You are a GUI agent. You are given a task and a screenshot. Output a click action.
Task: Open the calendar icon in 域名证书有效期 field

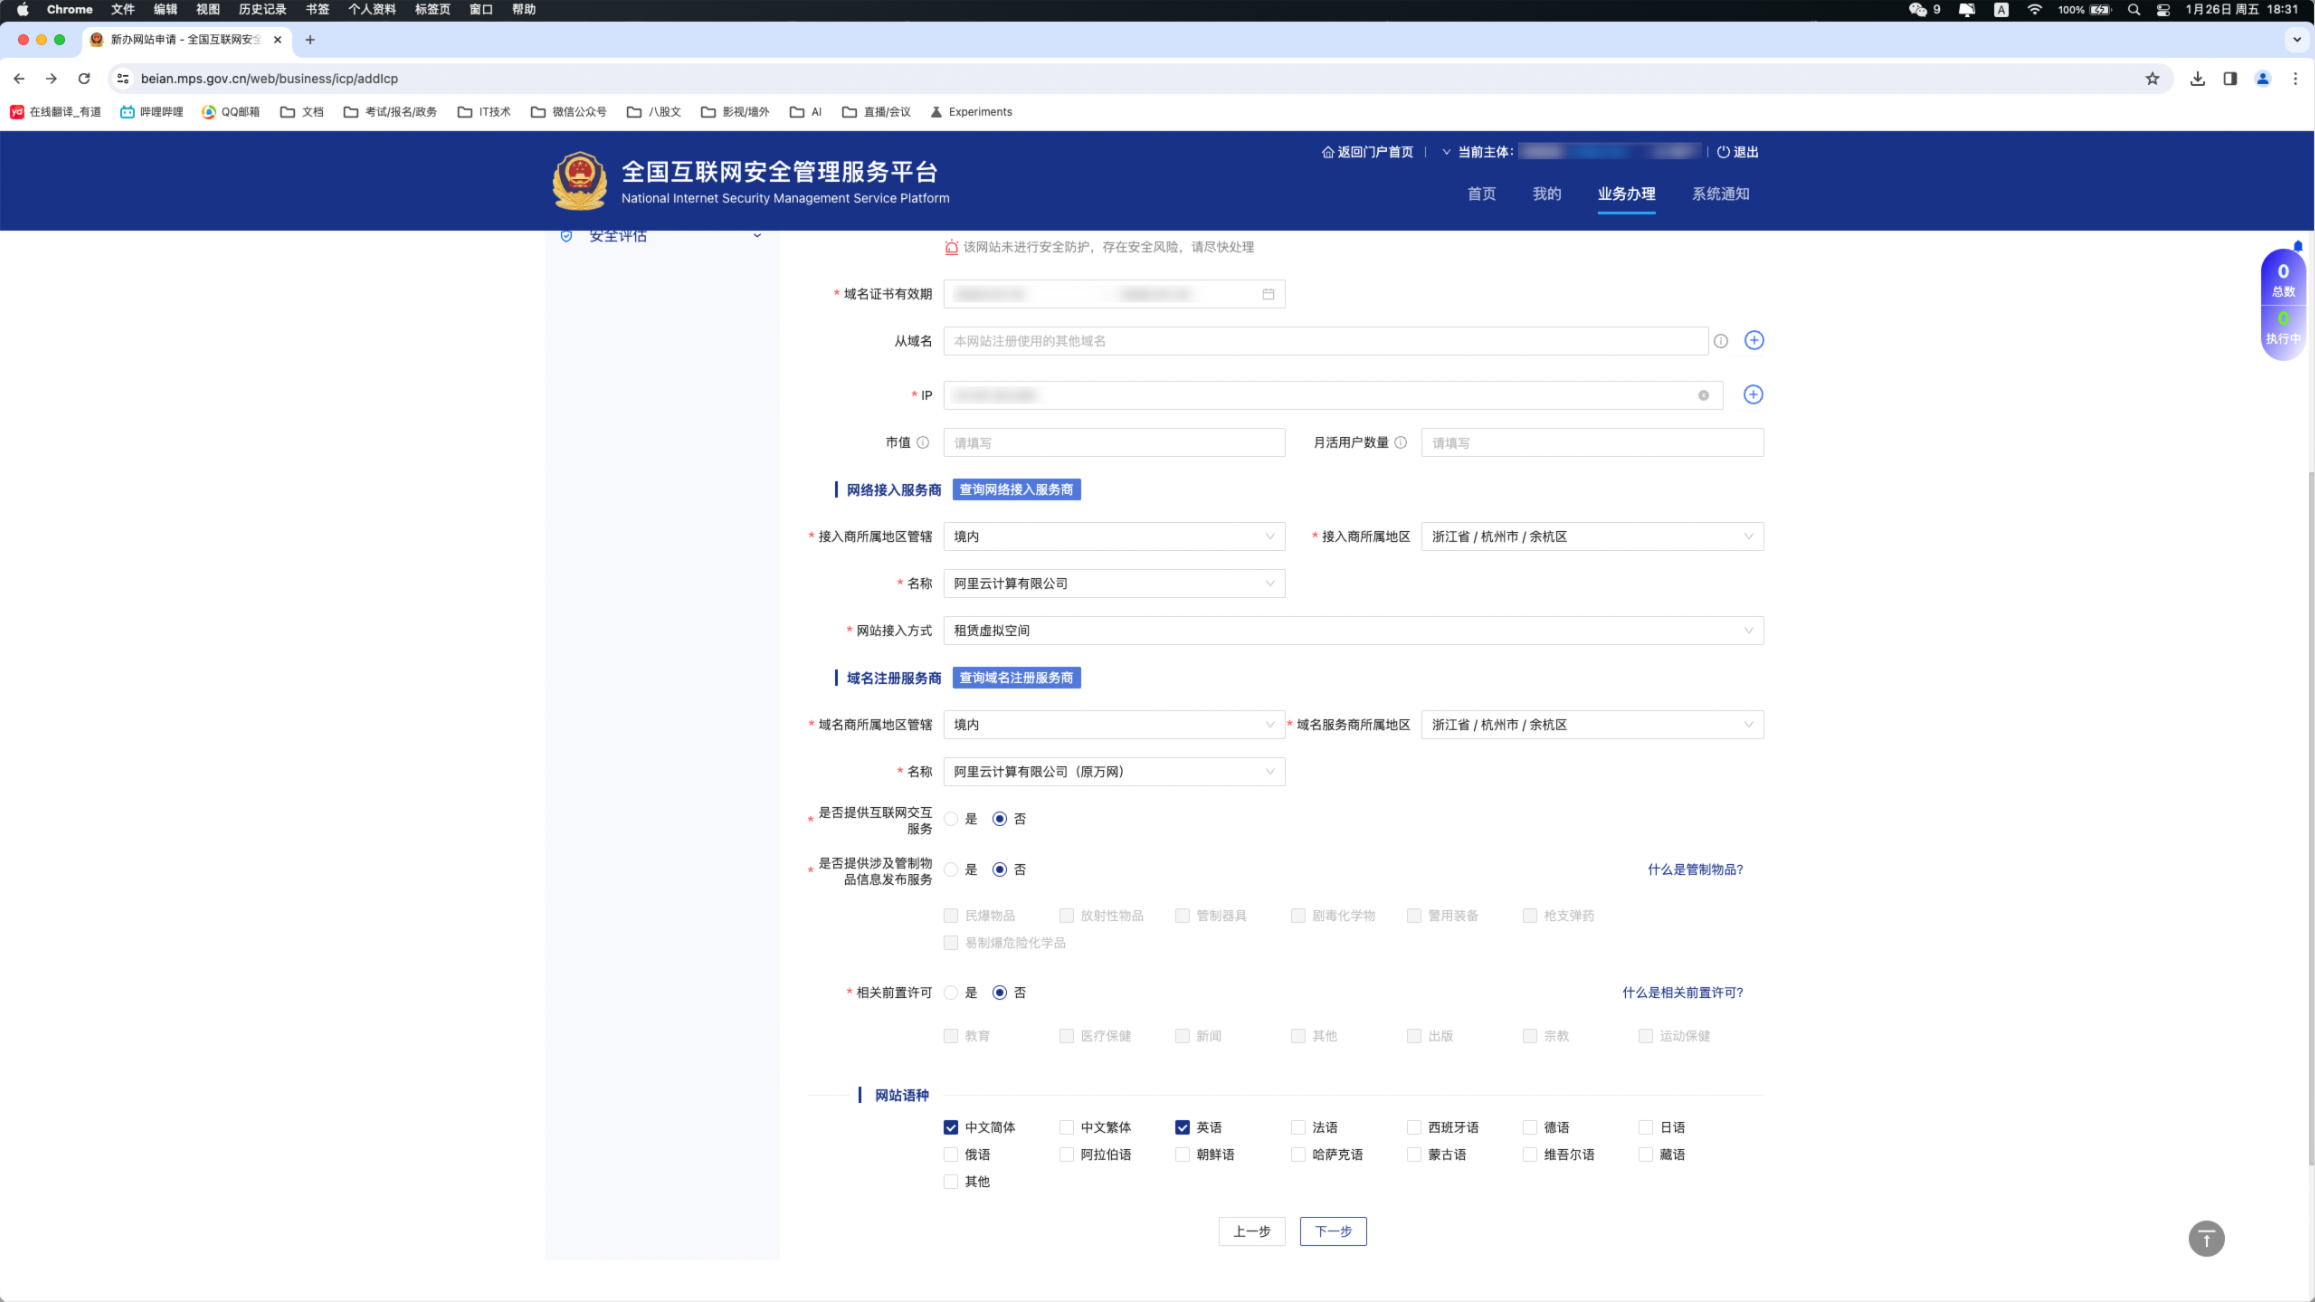point(1267,293)
